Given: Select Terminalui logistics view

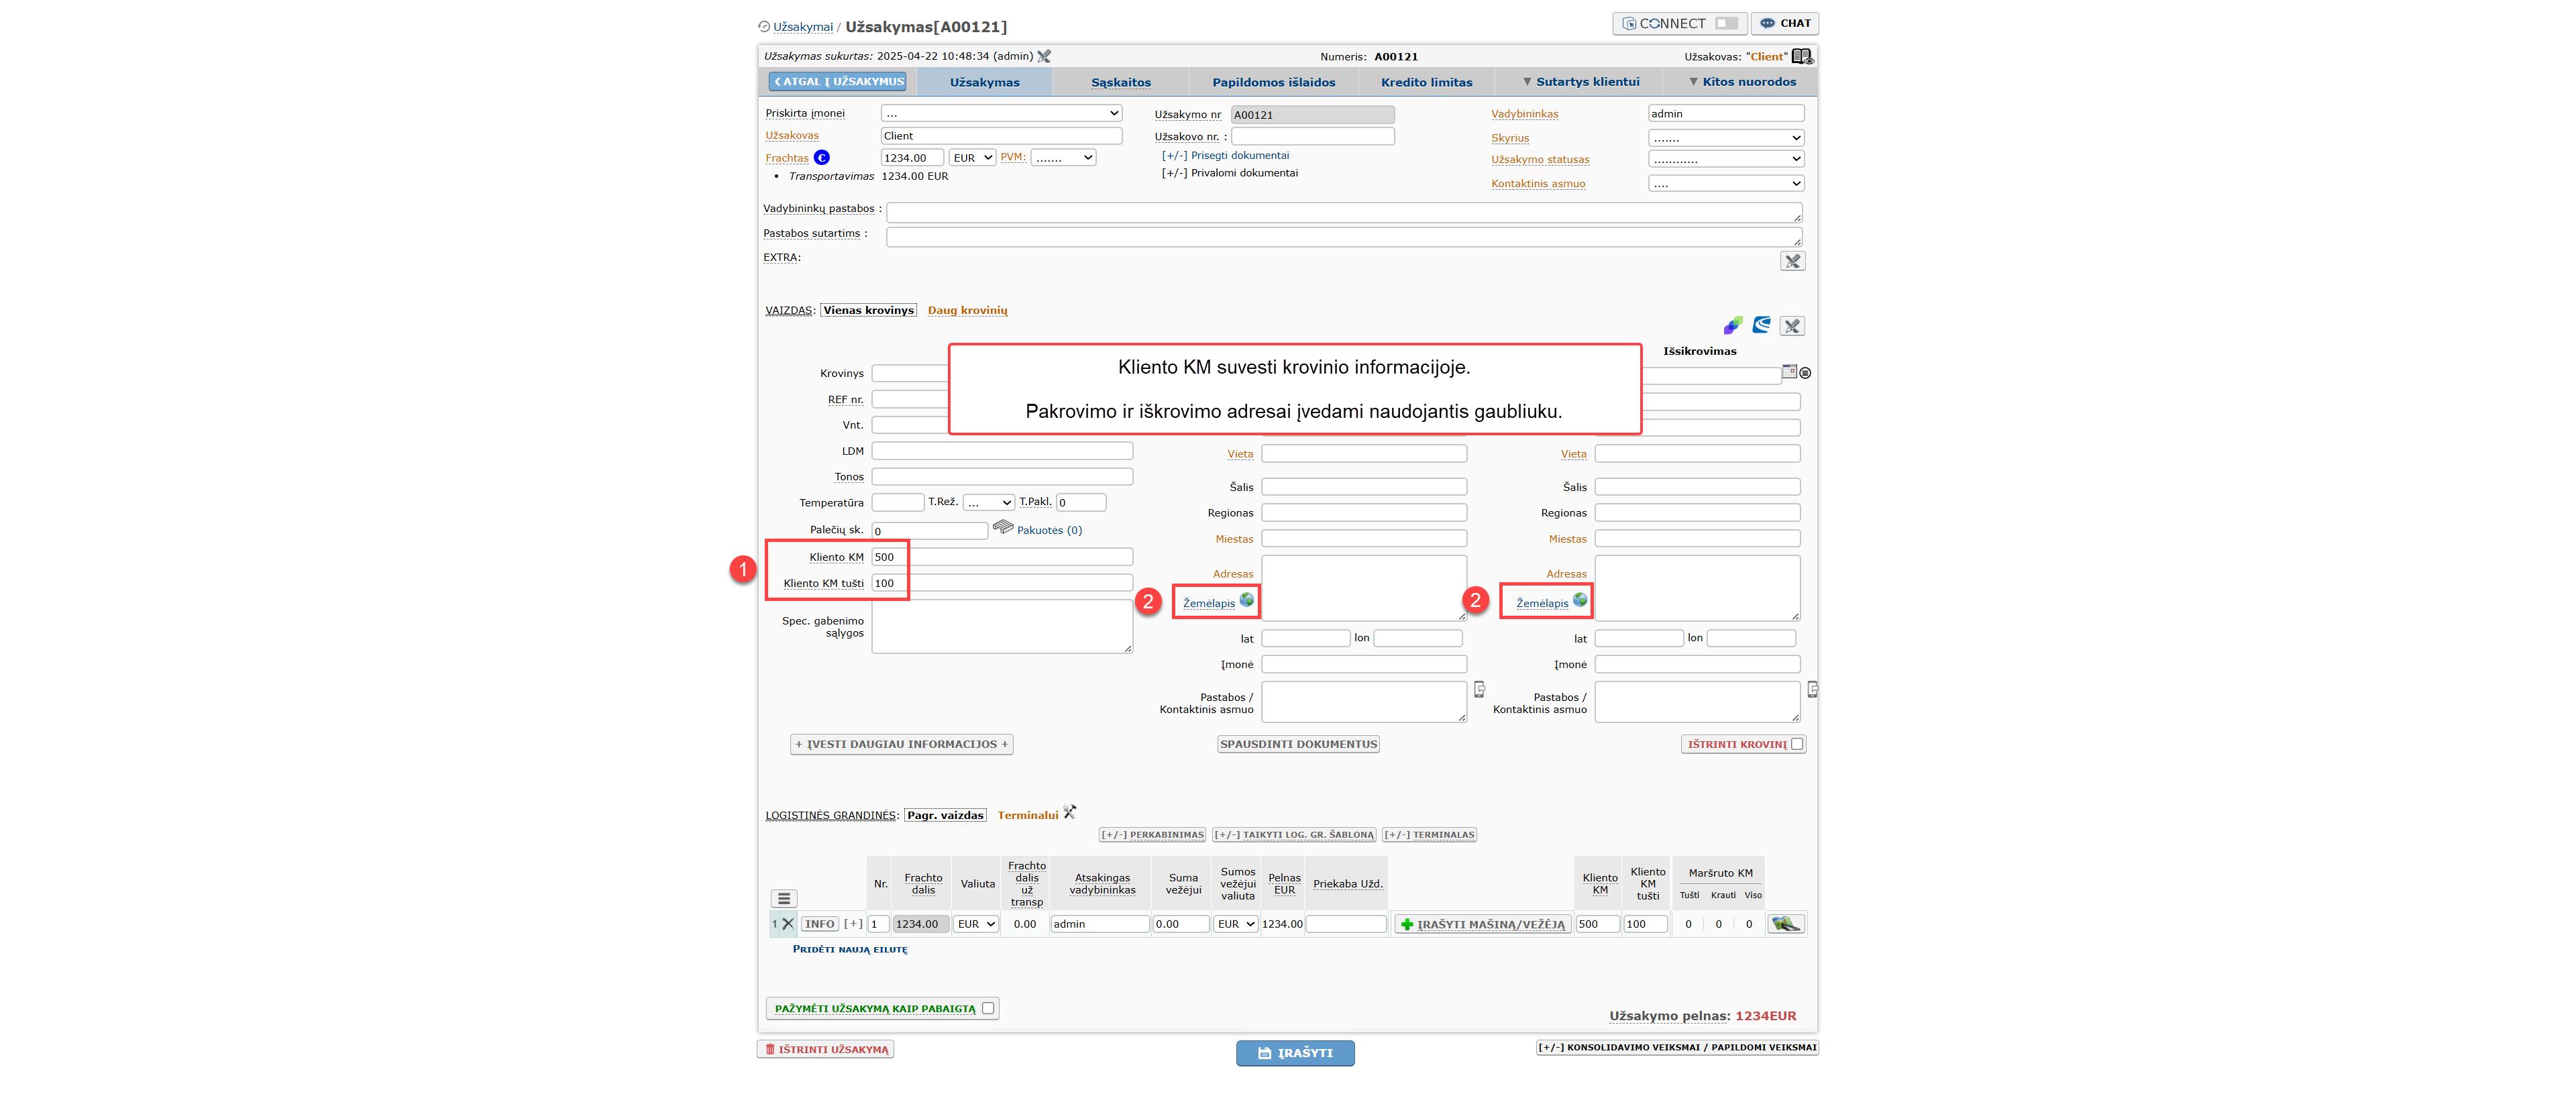Looking at the screenshot, I should tap(1027, 816).
